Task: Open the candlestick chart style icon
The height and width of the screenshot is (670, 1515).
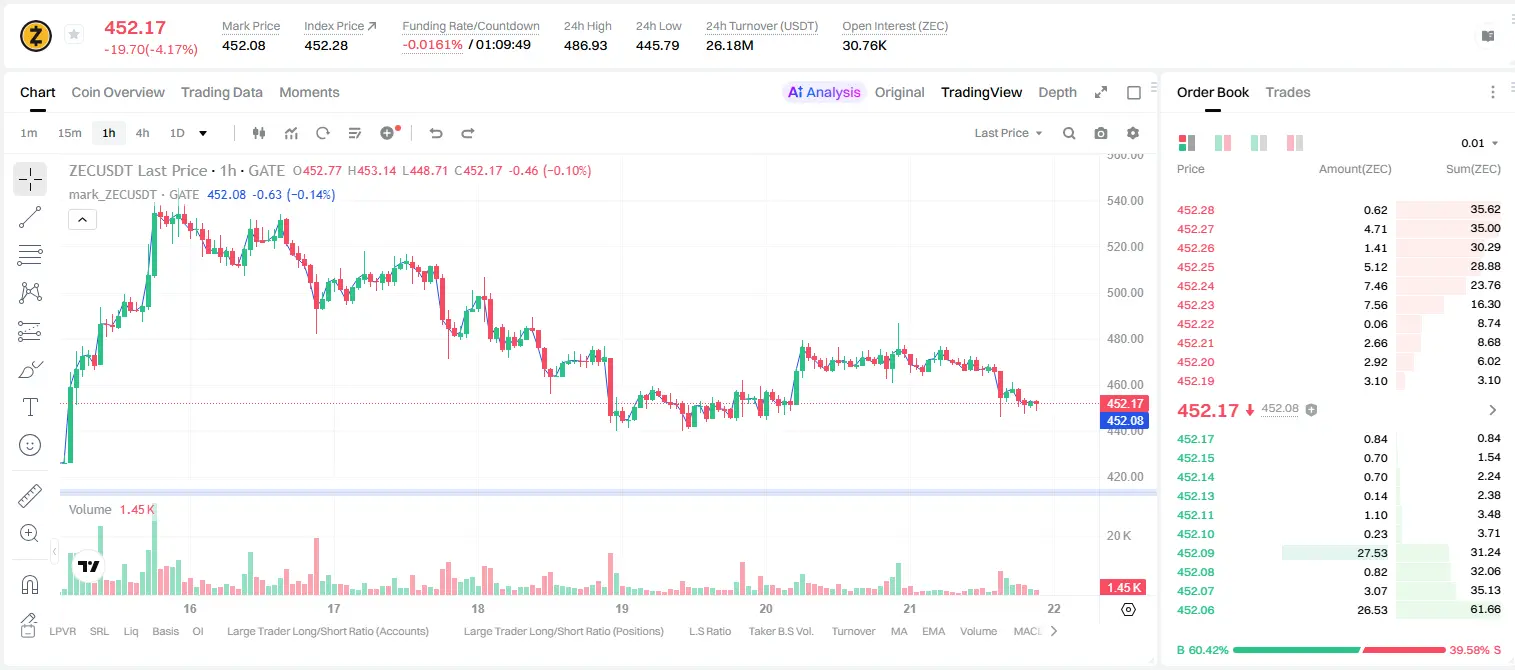Action: coord(260,133)
